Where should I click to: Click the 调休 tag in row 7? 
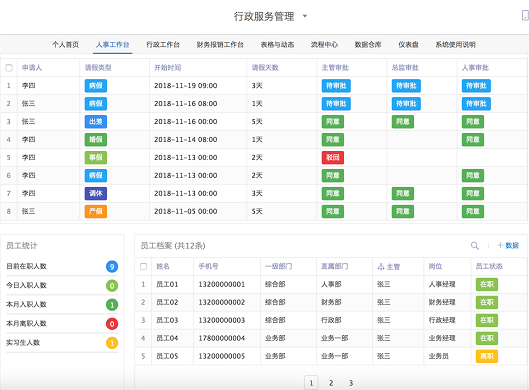tap(96, 193)
